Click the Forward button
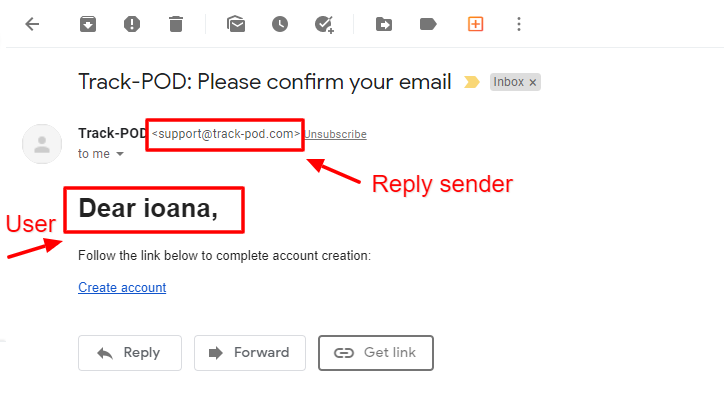The image size is (724, 400). click(250, 353)
